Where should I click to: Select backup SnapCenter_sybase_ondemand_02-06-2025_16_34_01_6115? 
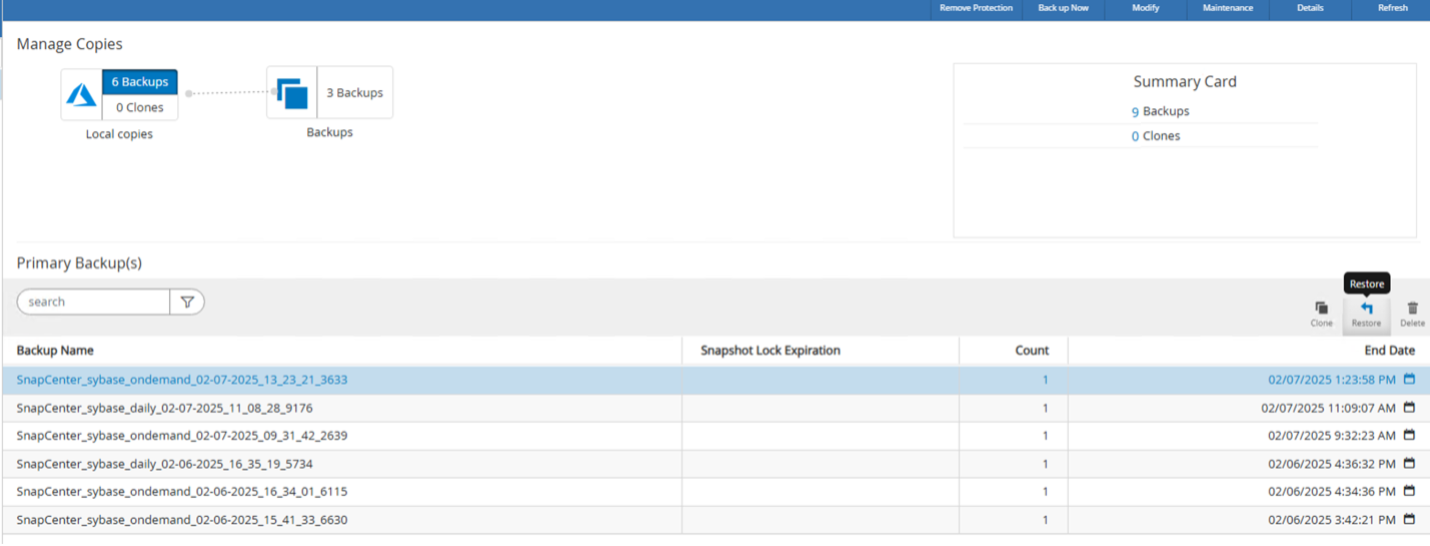tap(182, 492)
